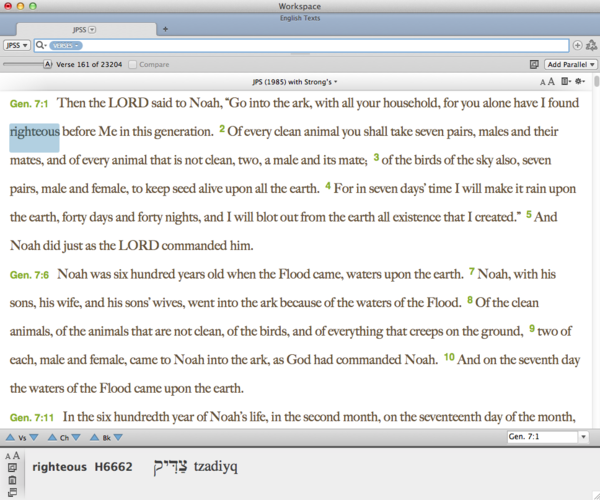Open the recycle-arrows icon by search bar

(591, 45)
